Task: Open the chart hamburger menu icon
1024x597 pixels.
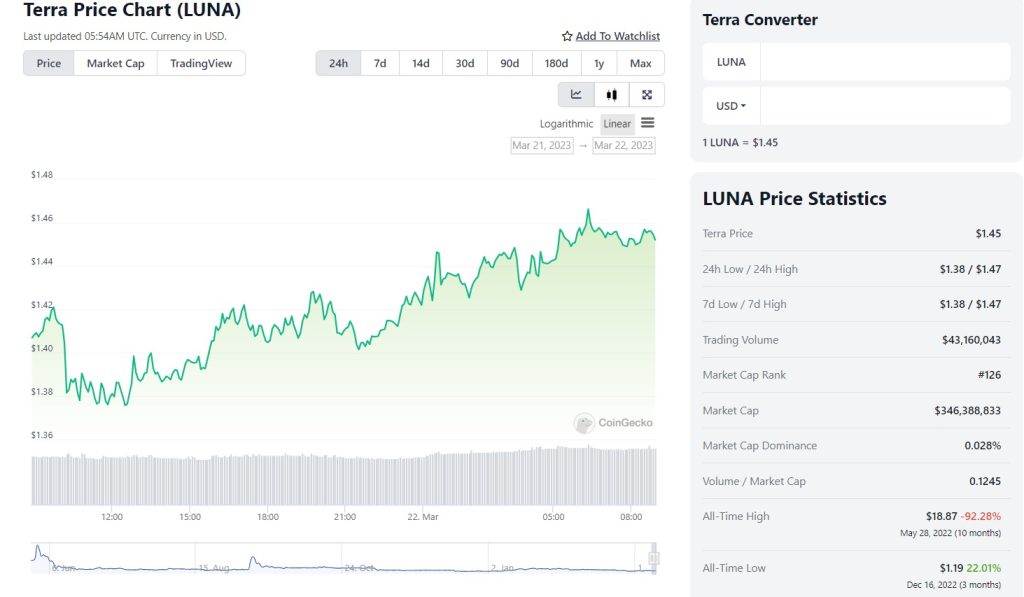Action: coord(647,123)
